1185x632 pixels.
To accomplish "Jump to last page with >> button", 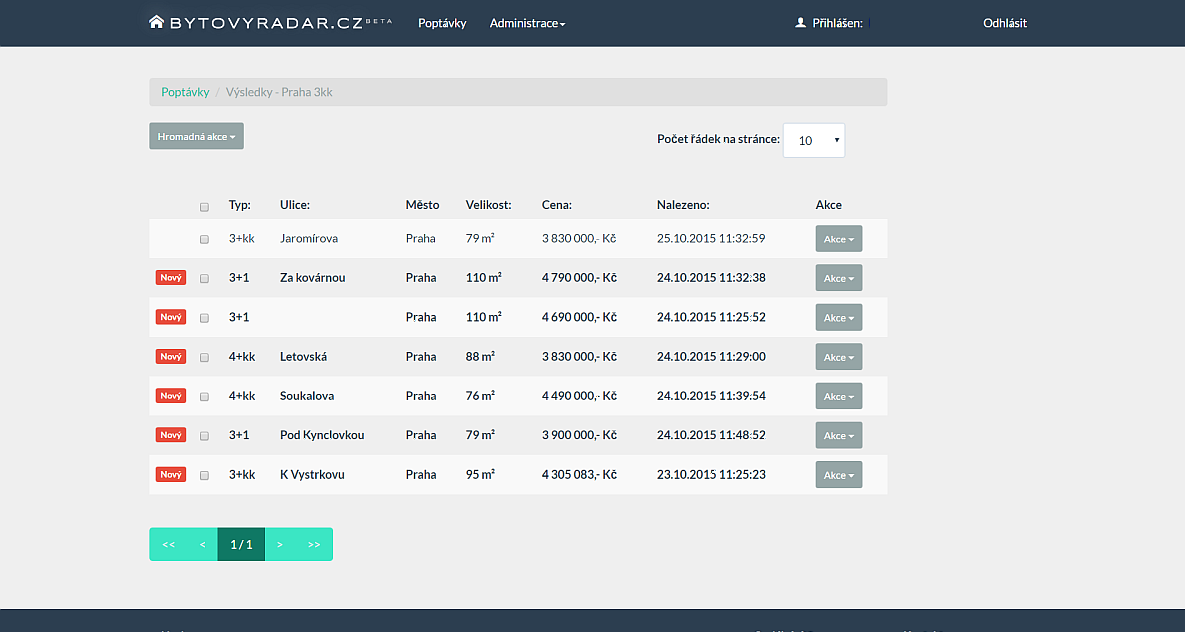I will (x=314, y=545).
